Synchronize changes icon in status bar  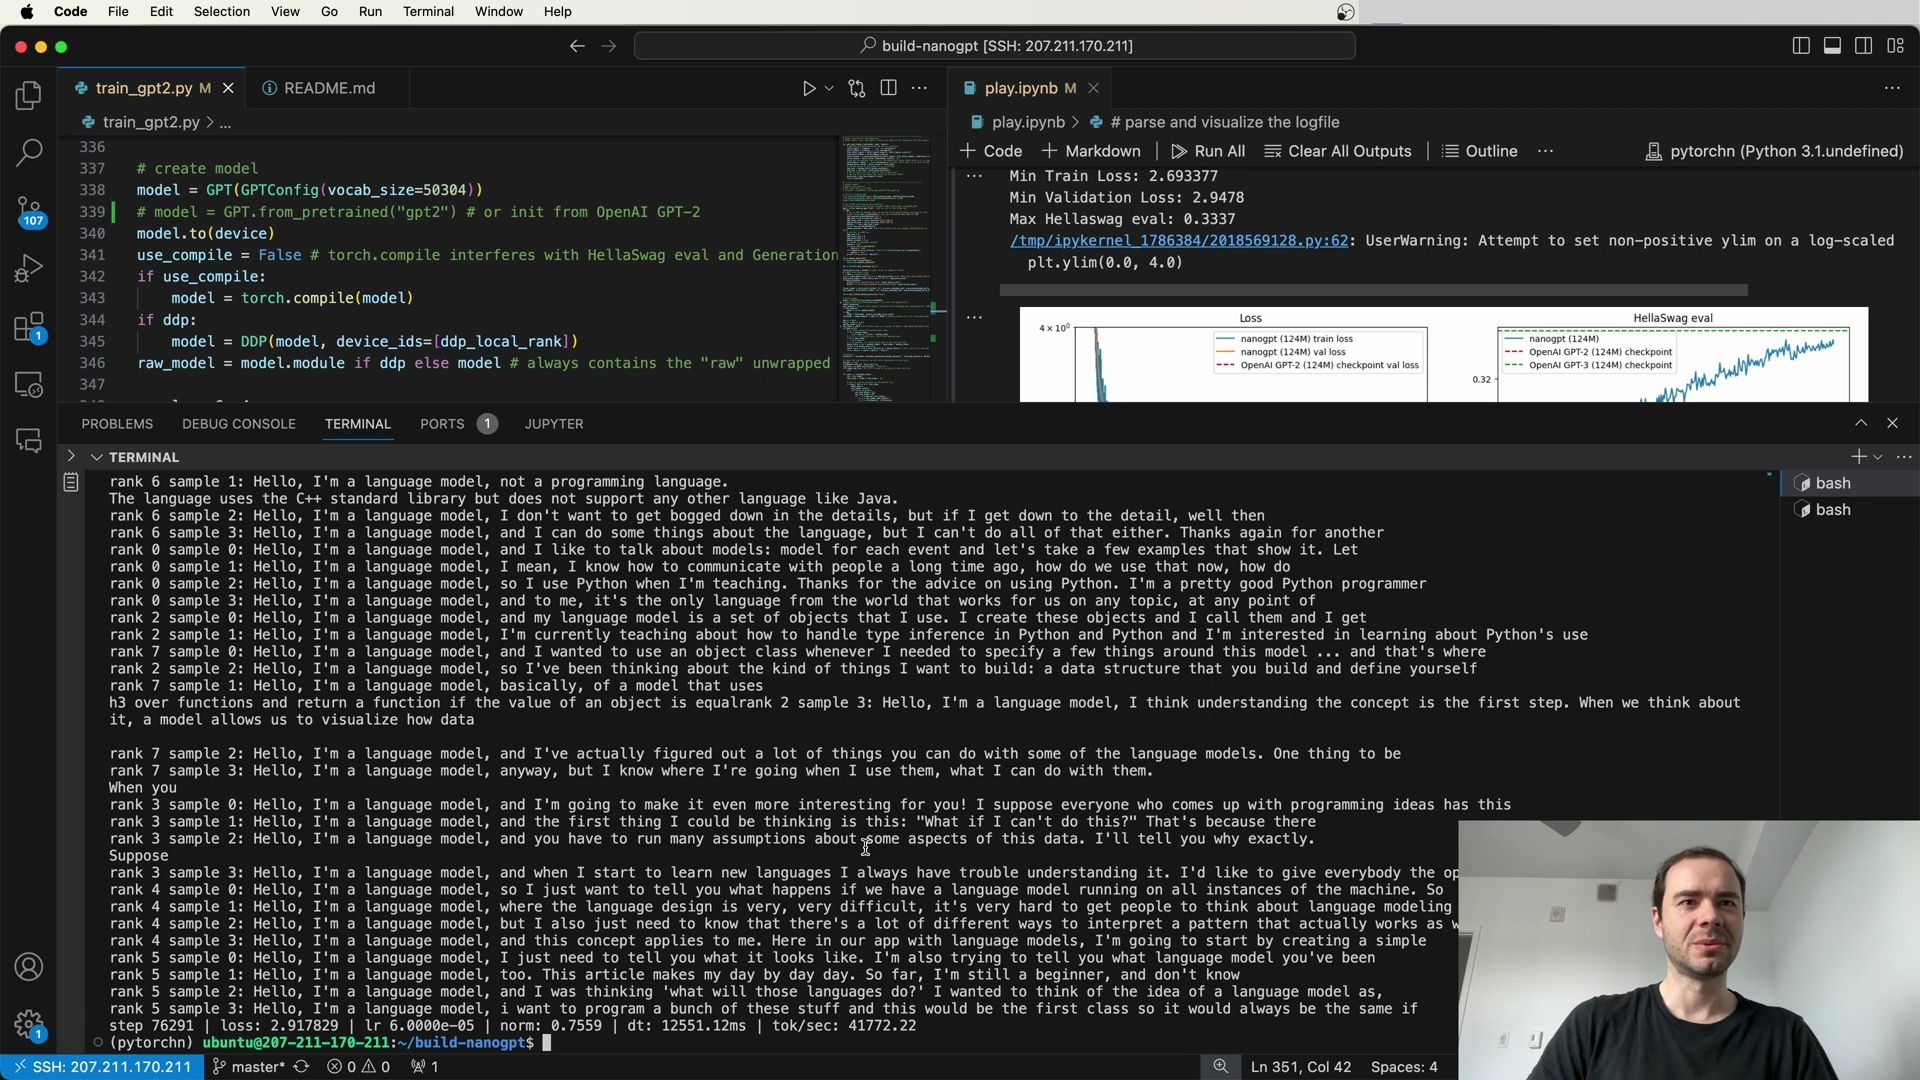click(301, 1067)
